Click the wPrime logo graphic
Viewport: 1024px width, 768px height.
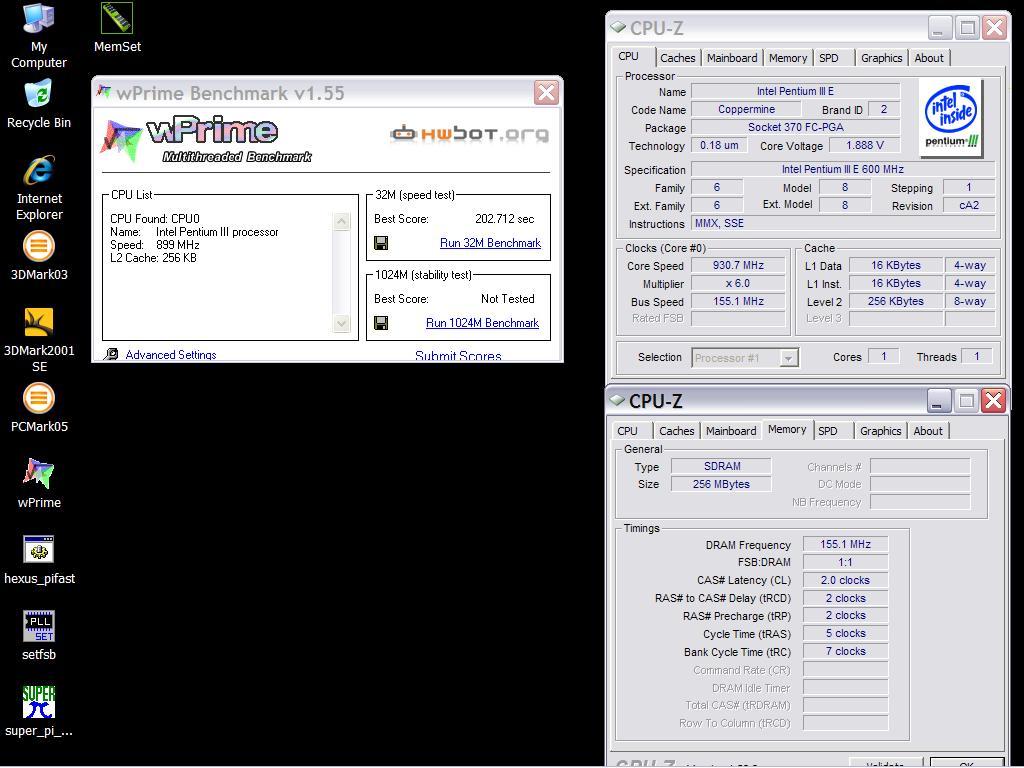pos(206,139)
